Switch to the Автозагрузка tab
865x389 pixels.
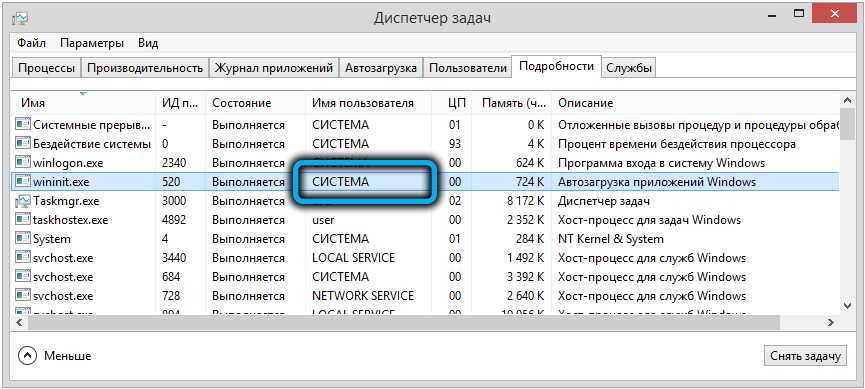click(x=381, y=68)
